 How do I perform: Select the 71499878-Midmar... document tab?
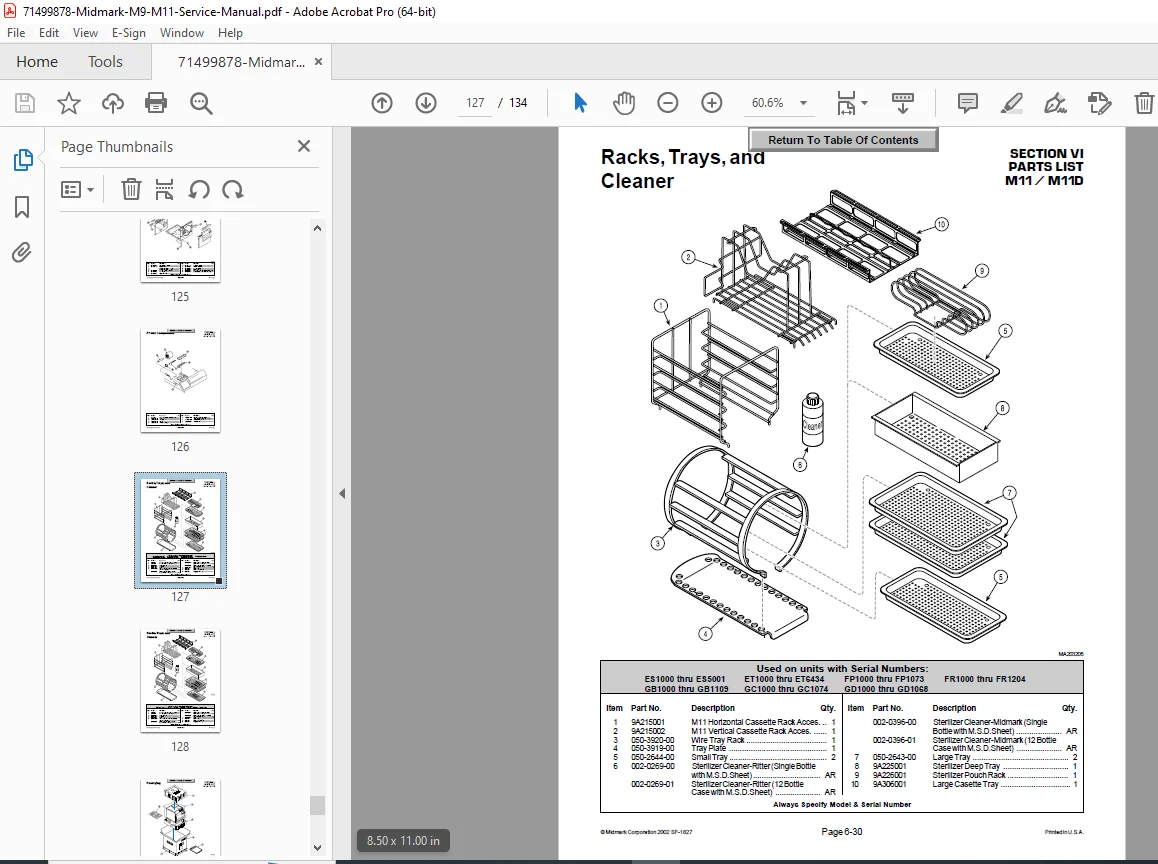click(x=241, y=62)
